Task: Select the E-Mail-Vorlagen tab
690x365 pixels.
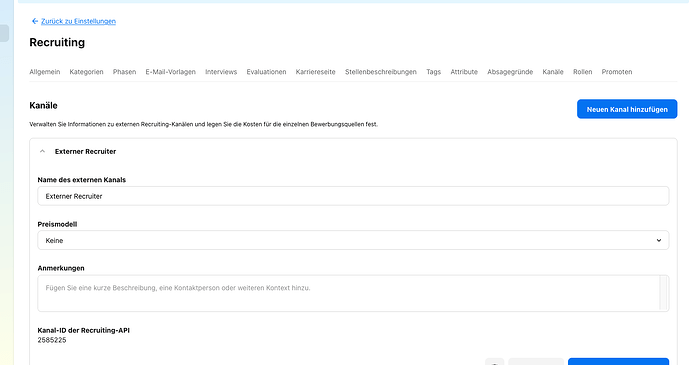Action: 170,72
